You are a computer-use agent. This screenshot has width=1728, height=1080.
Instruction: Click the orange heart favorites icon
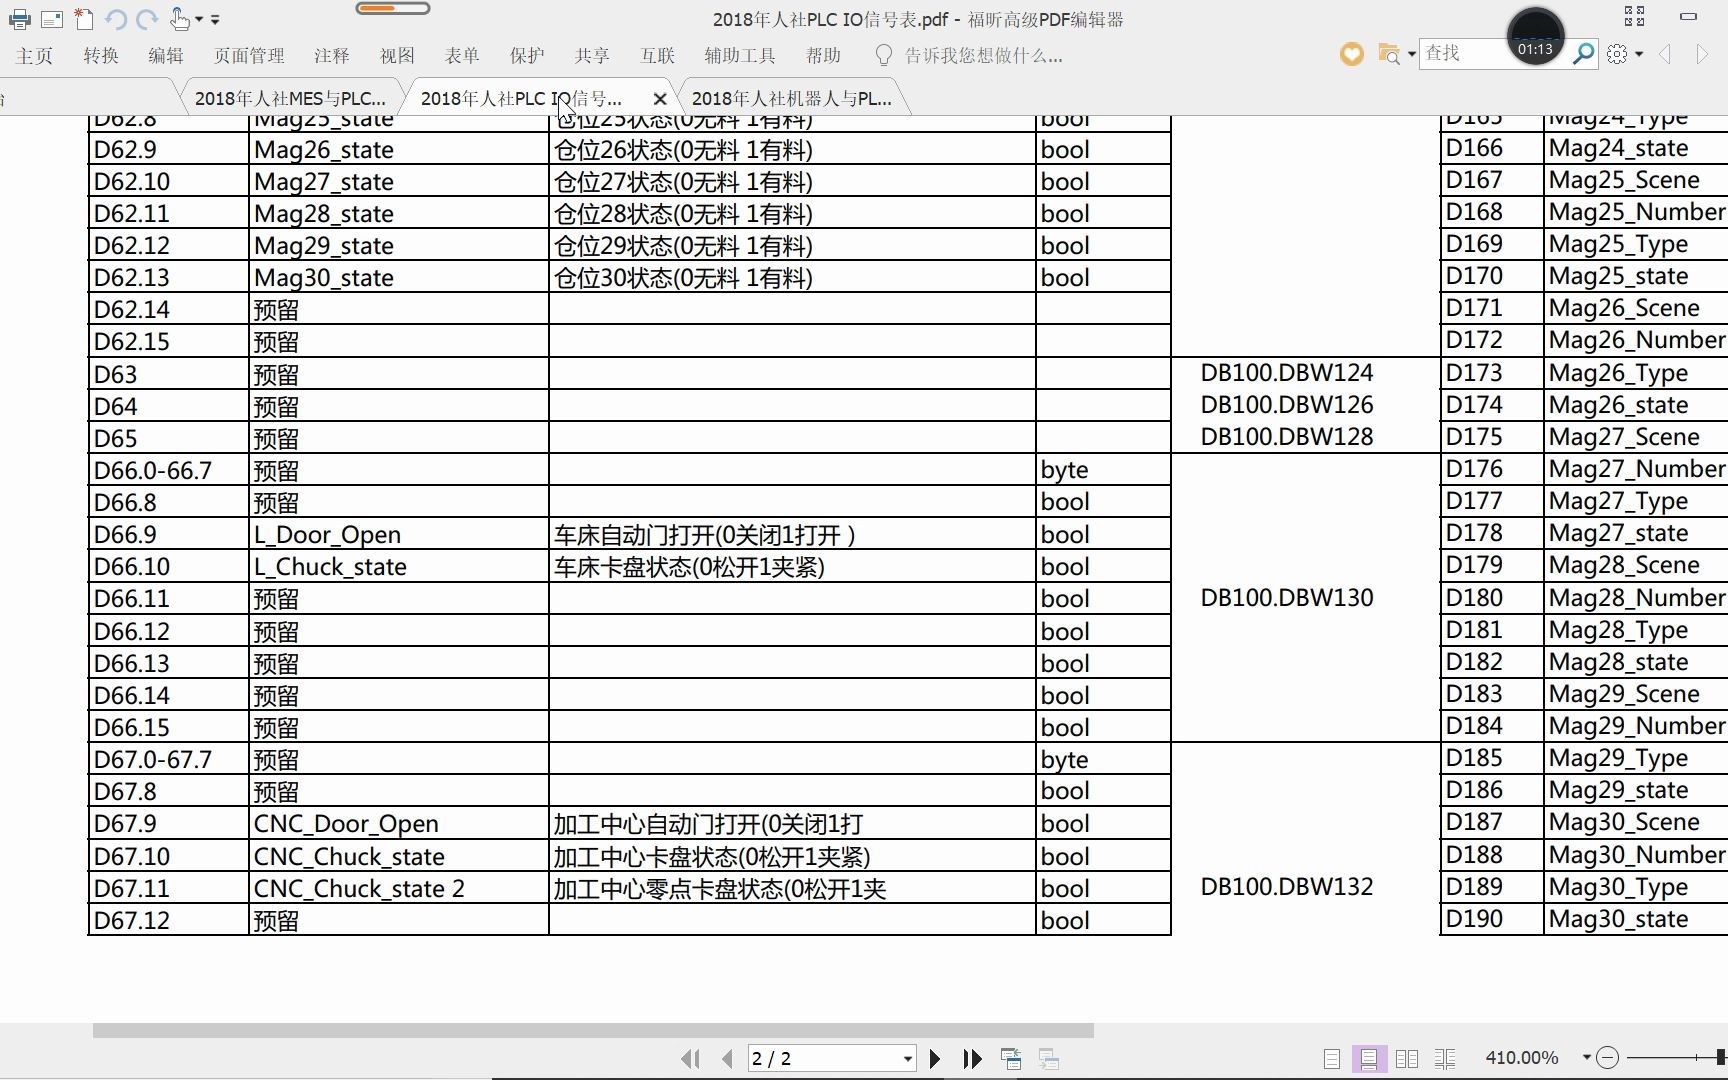coord(1351,54)
